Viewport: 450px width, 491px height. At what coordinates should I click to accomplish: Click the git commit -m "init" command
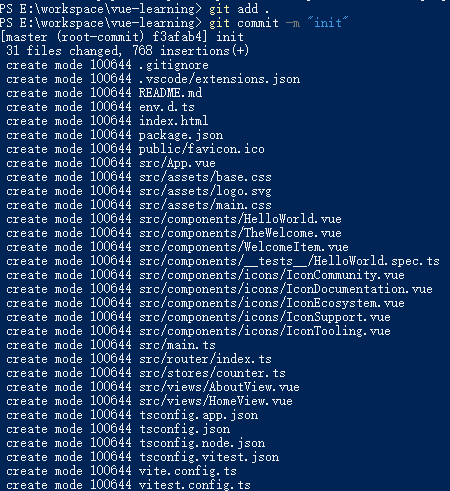click(279, 23)
